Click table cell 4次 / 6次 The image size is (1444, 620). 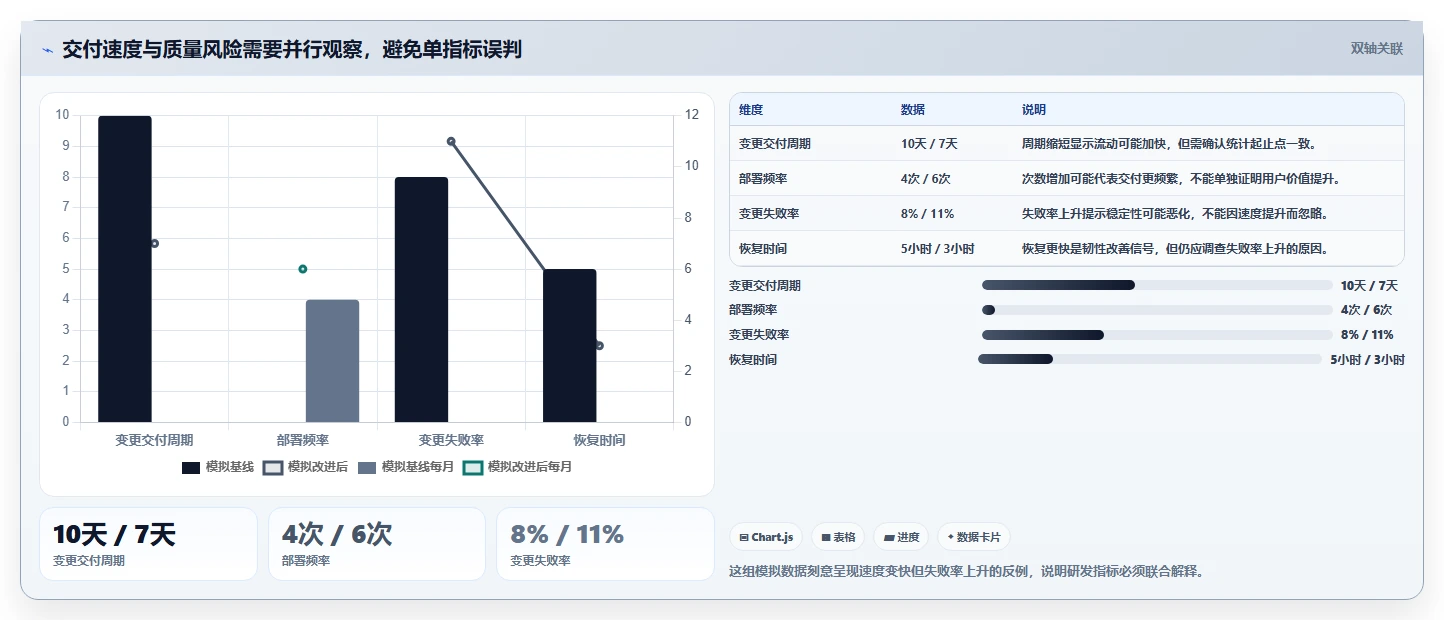point(926,179)
